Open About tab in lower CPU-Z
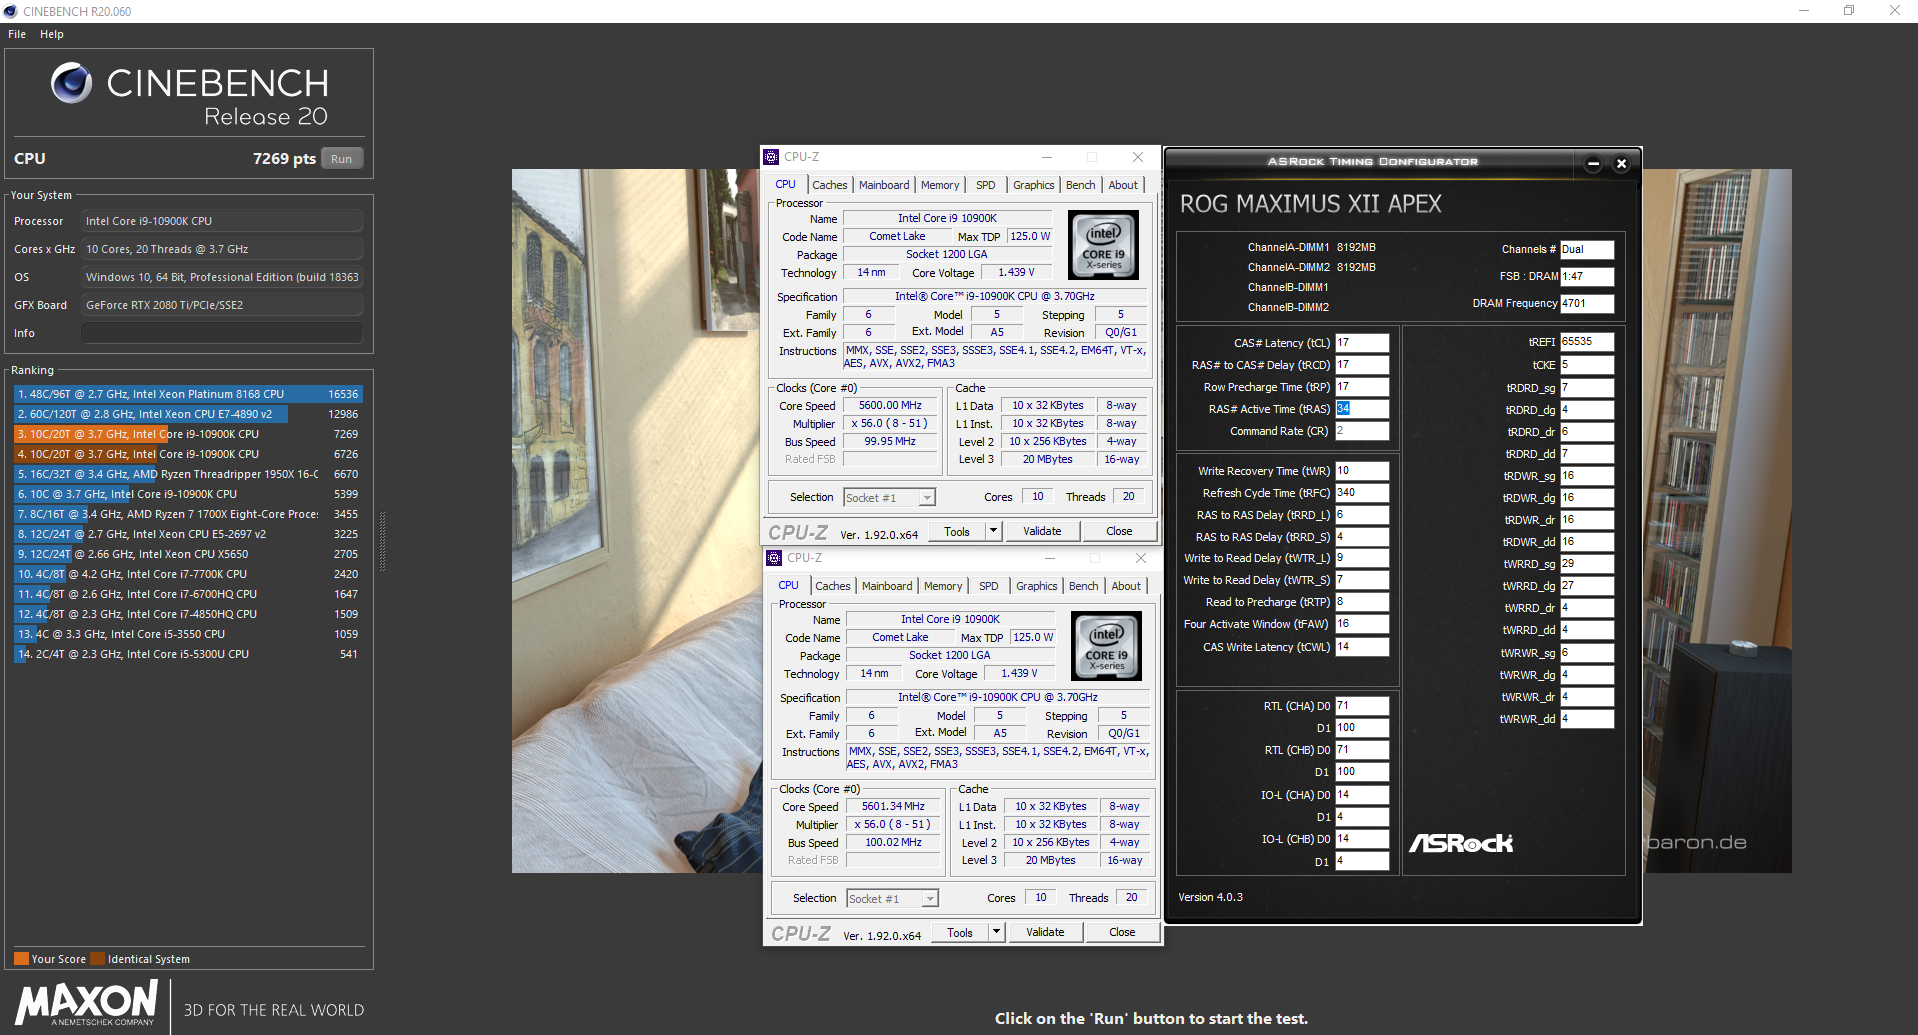 tap(1126, 586)
